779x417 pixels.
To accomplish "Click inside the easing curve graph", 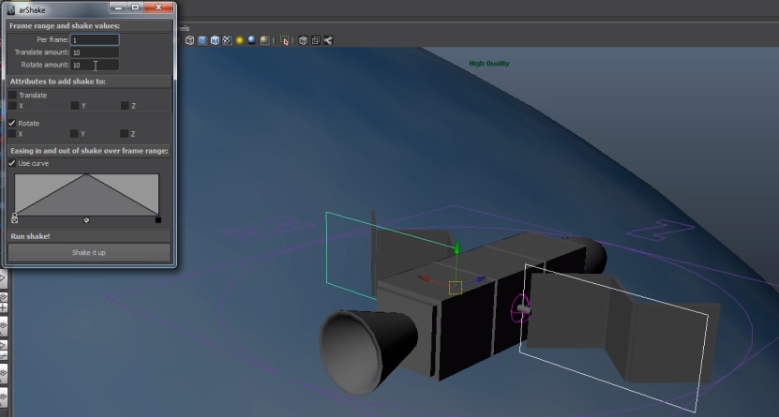I will pyautogui.click(x=87, y=194).
